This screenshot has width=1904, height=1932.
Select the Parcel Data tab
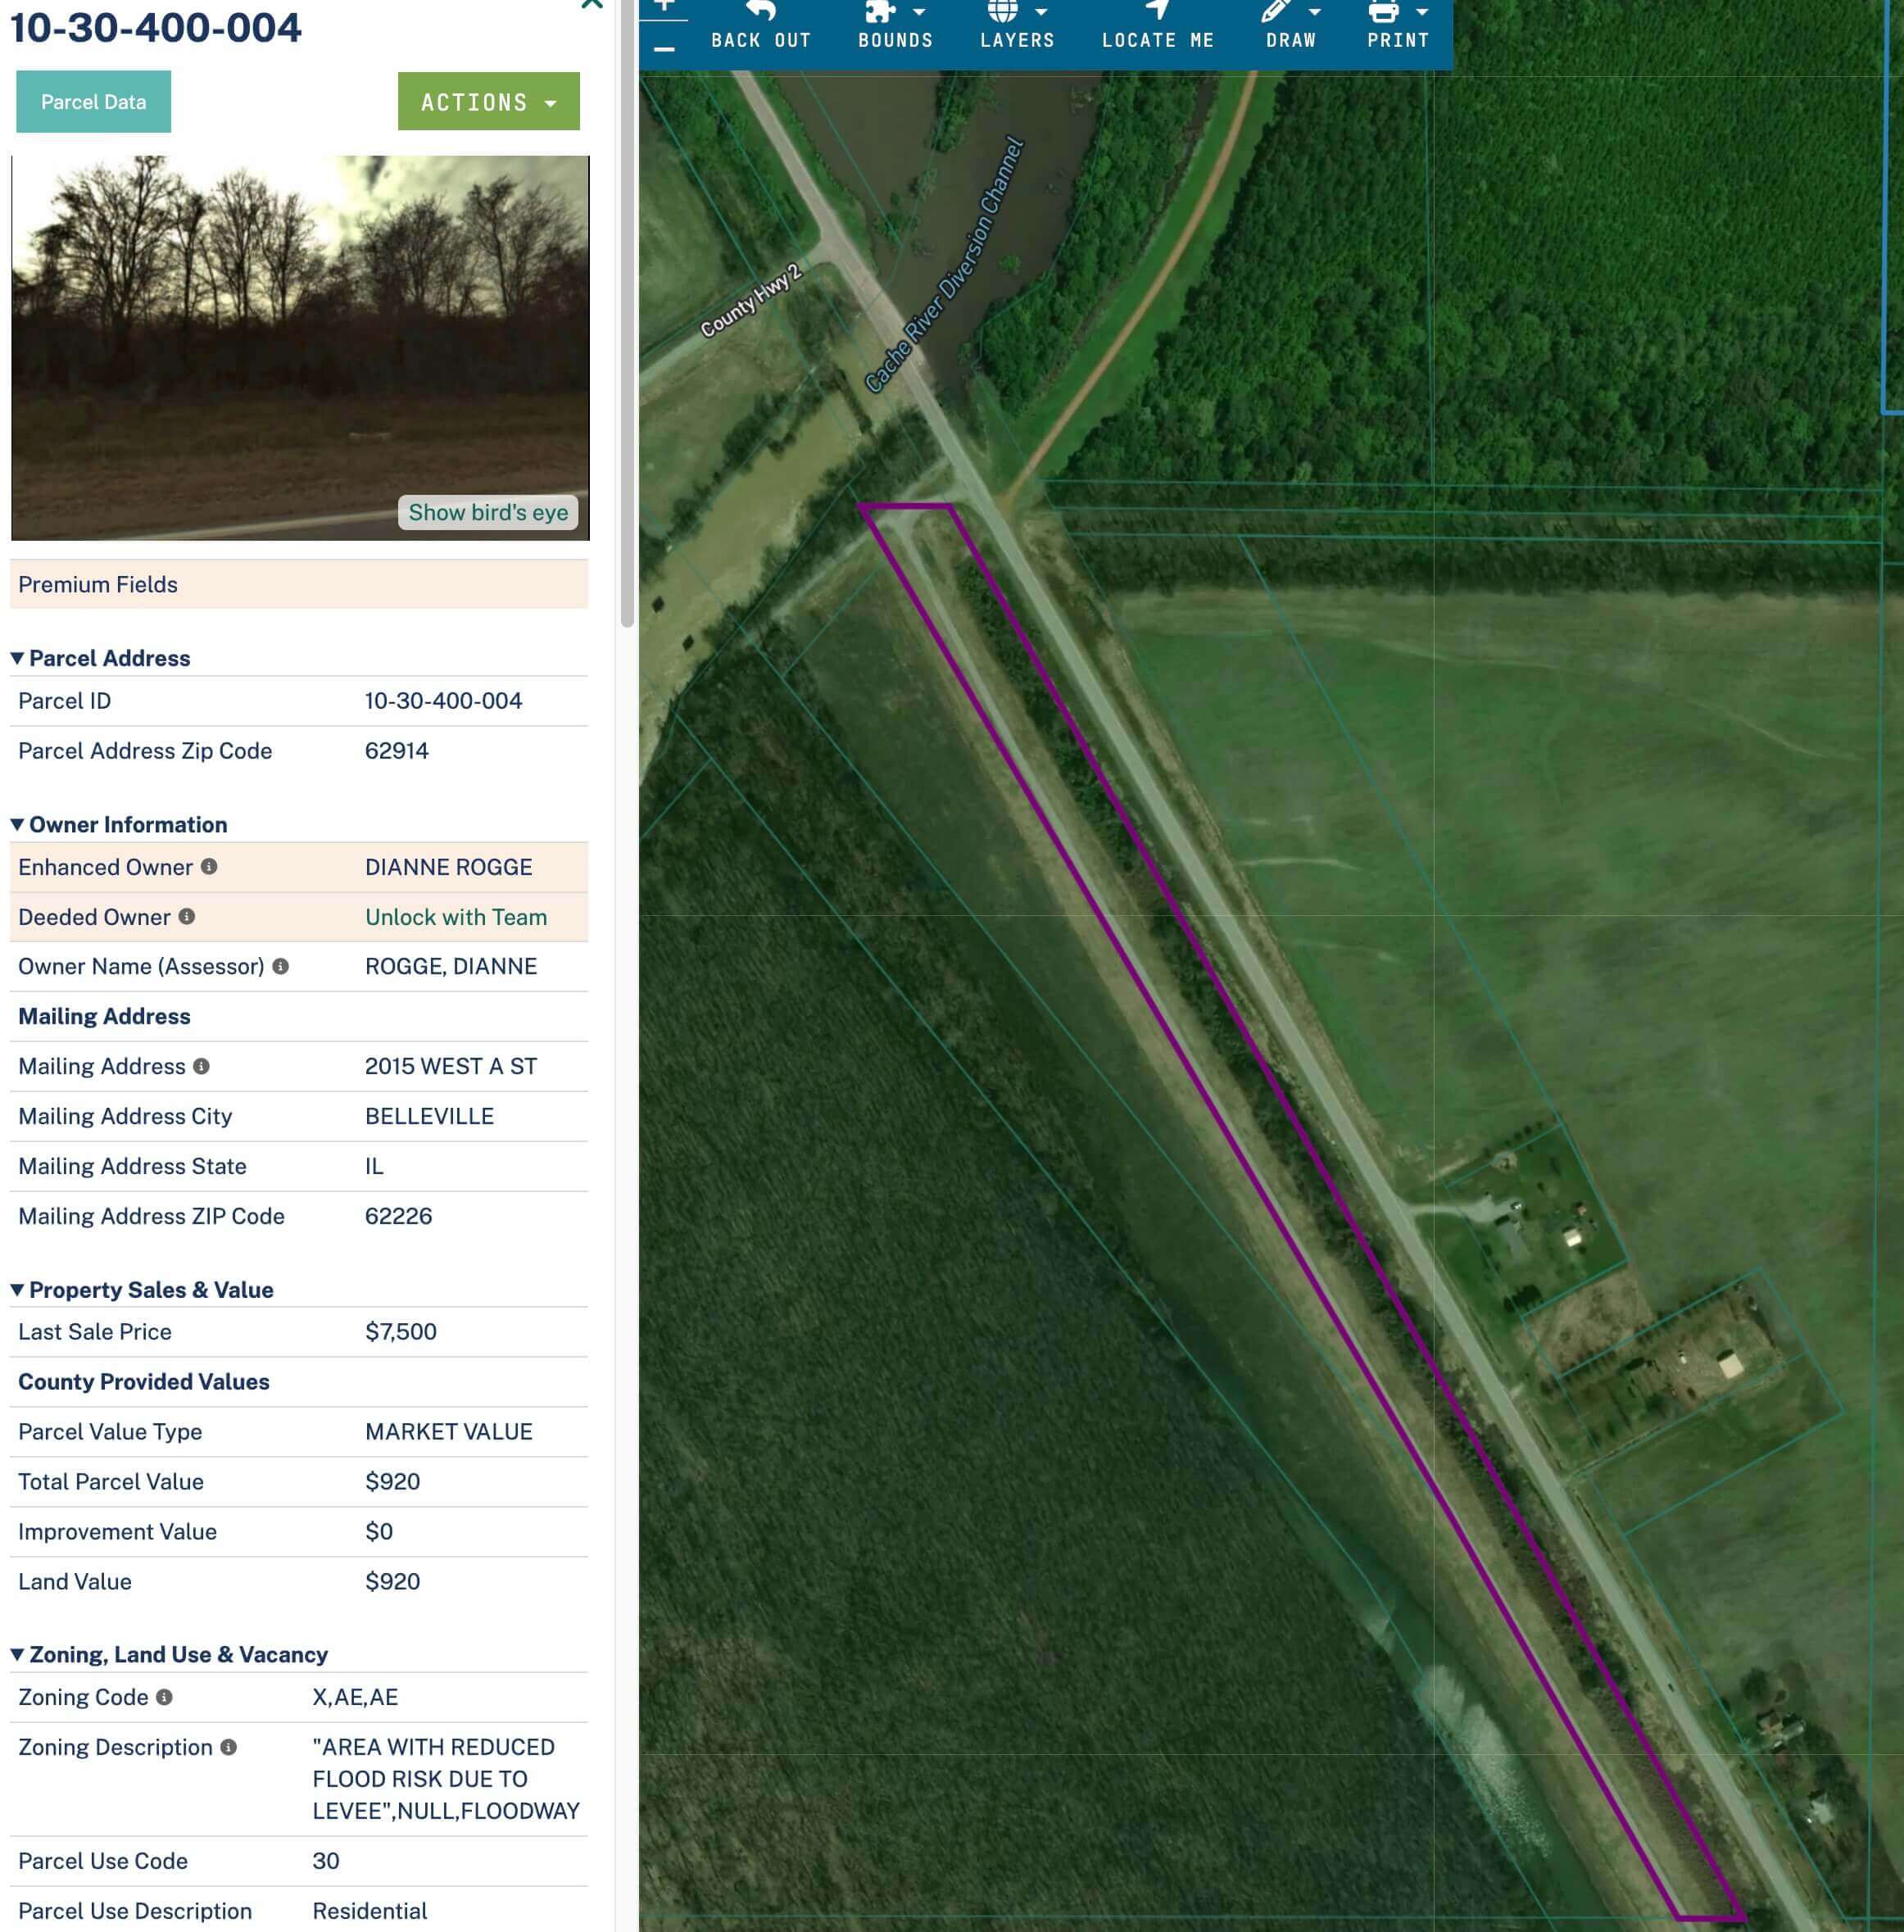[x=92, y=101]
